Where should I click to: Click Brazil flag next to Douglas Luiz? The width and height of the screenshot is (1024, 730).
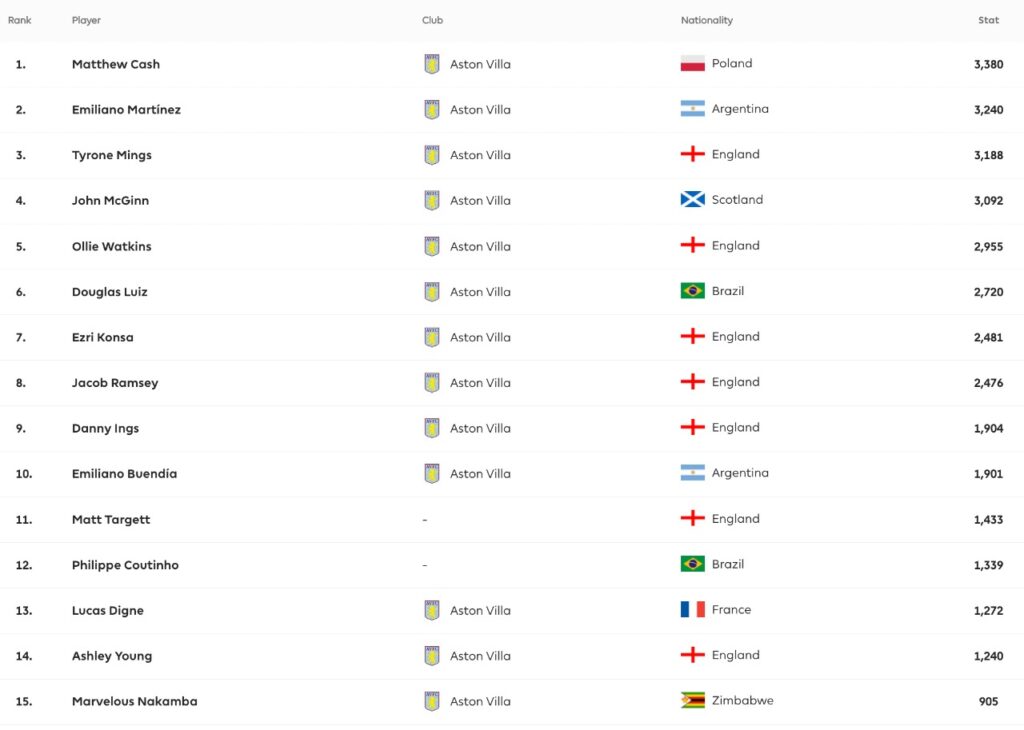pos(692,291)
